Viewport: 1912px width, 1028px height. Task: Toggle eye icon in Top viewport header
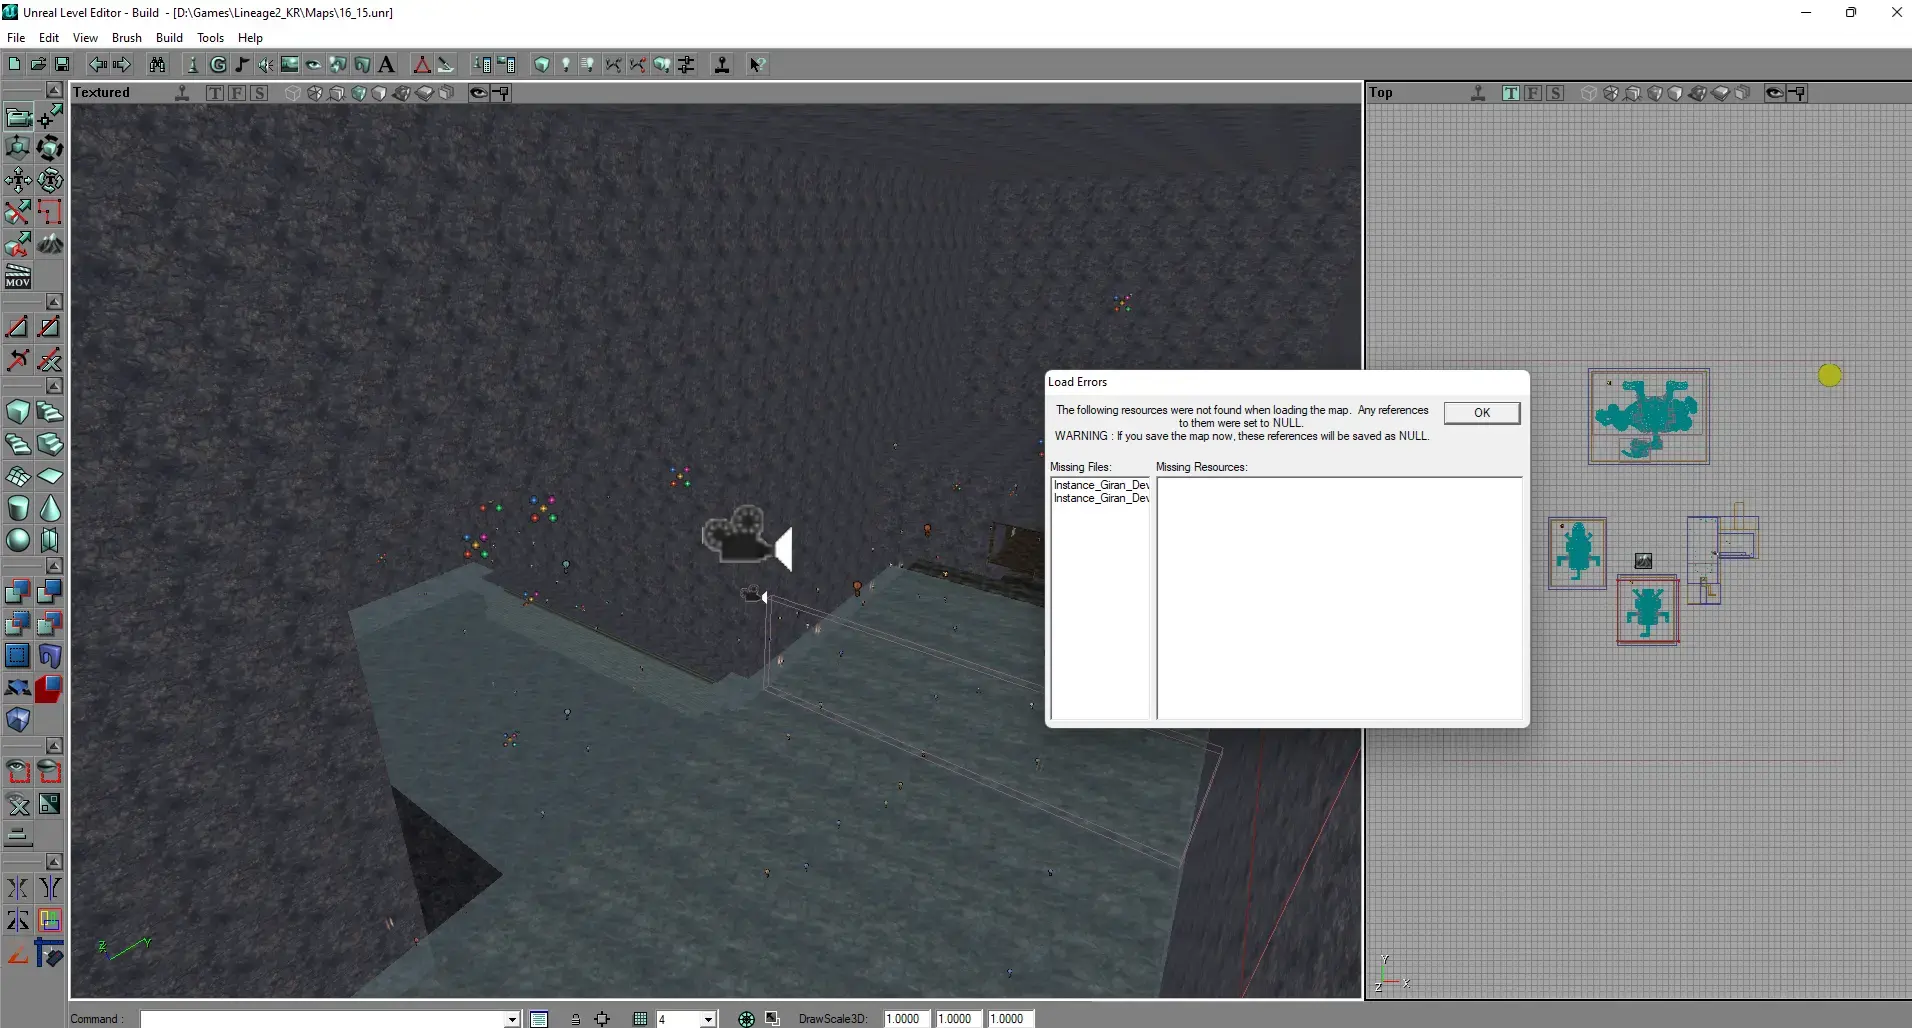(x=1774, y=93)
